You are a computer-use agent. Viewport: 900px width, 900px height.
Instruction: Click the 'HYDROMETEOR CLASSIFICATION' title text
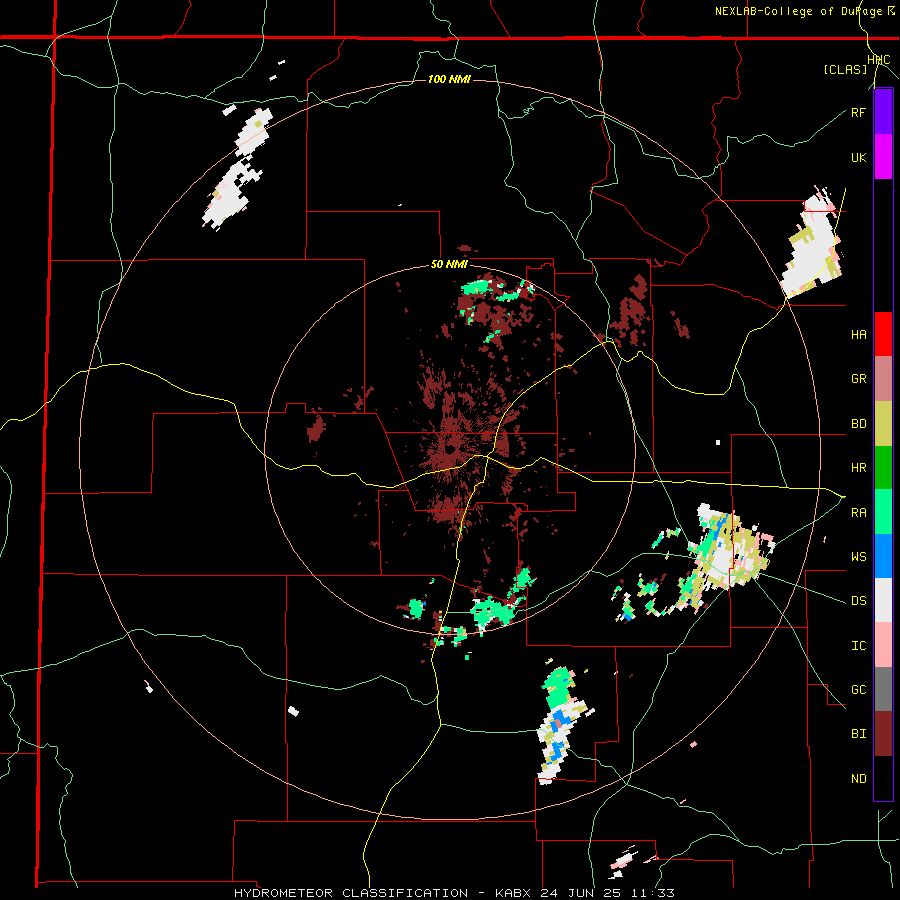[351, 893]
